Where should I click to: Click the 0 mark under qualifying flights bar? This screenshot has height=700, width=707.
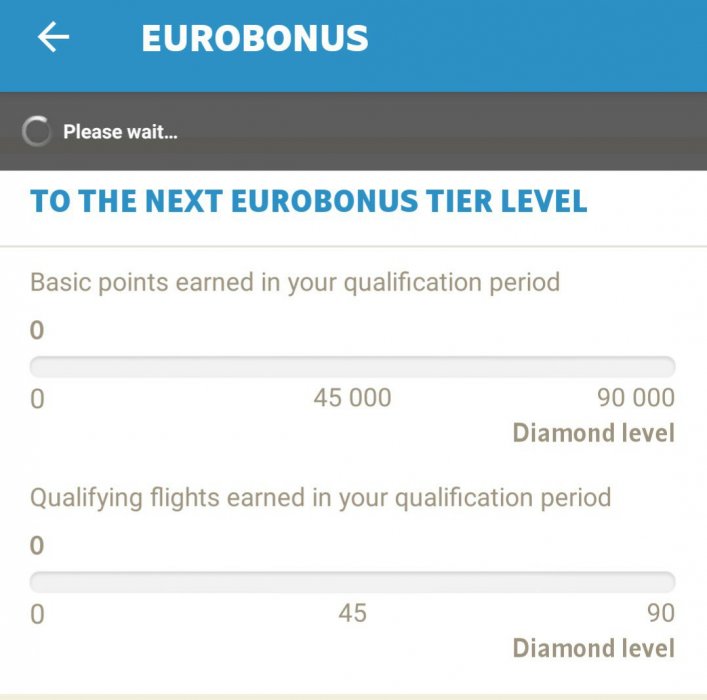click(x=37, y=614)
